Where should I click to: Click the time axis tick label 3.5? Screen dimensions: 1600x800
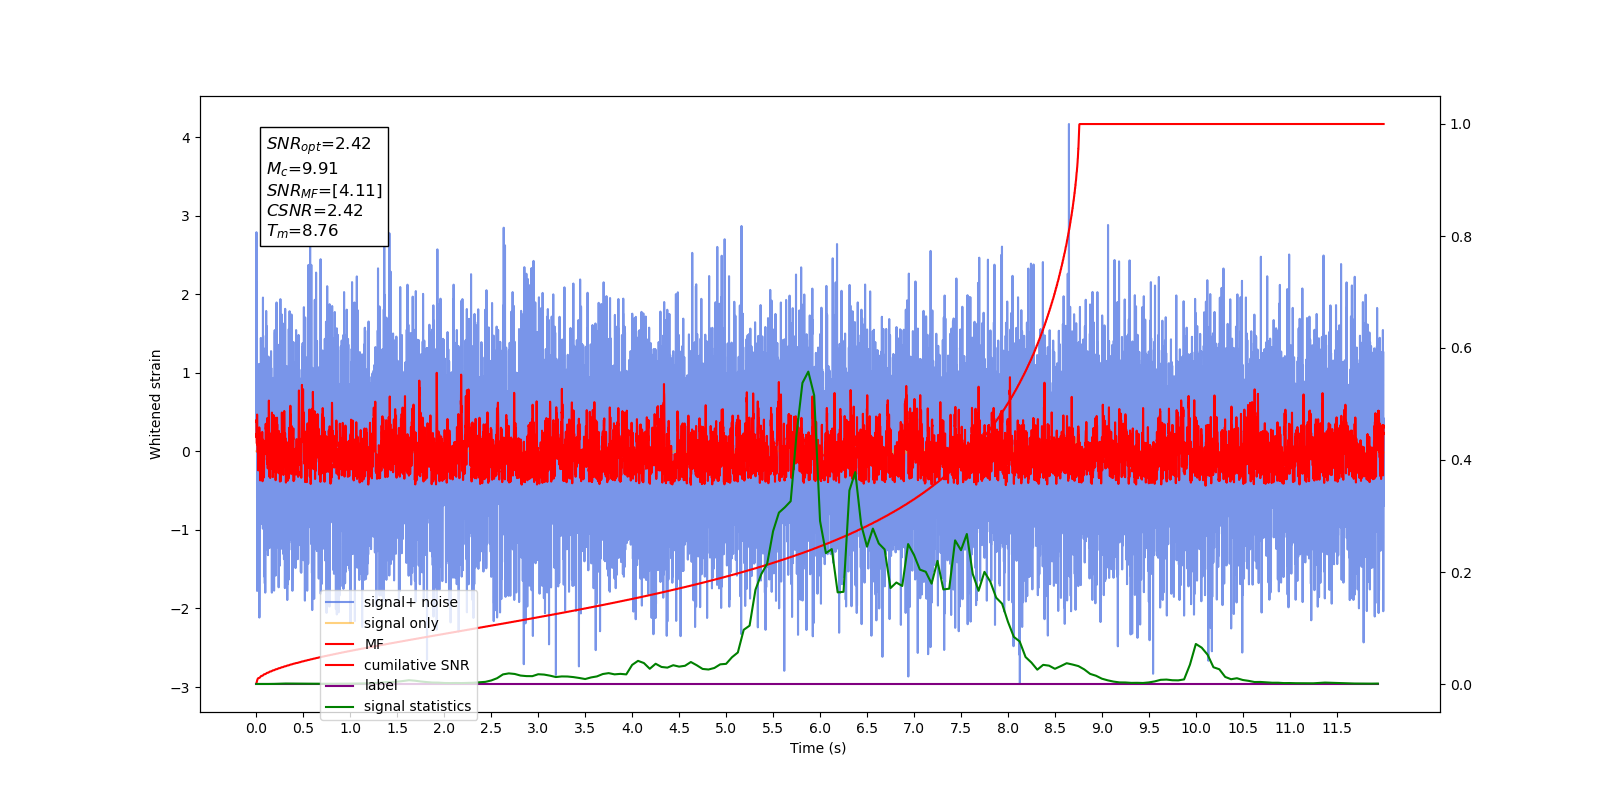tap(585, 728)
